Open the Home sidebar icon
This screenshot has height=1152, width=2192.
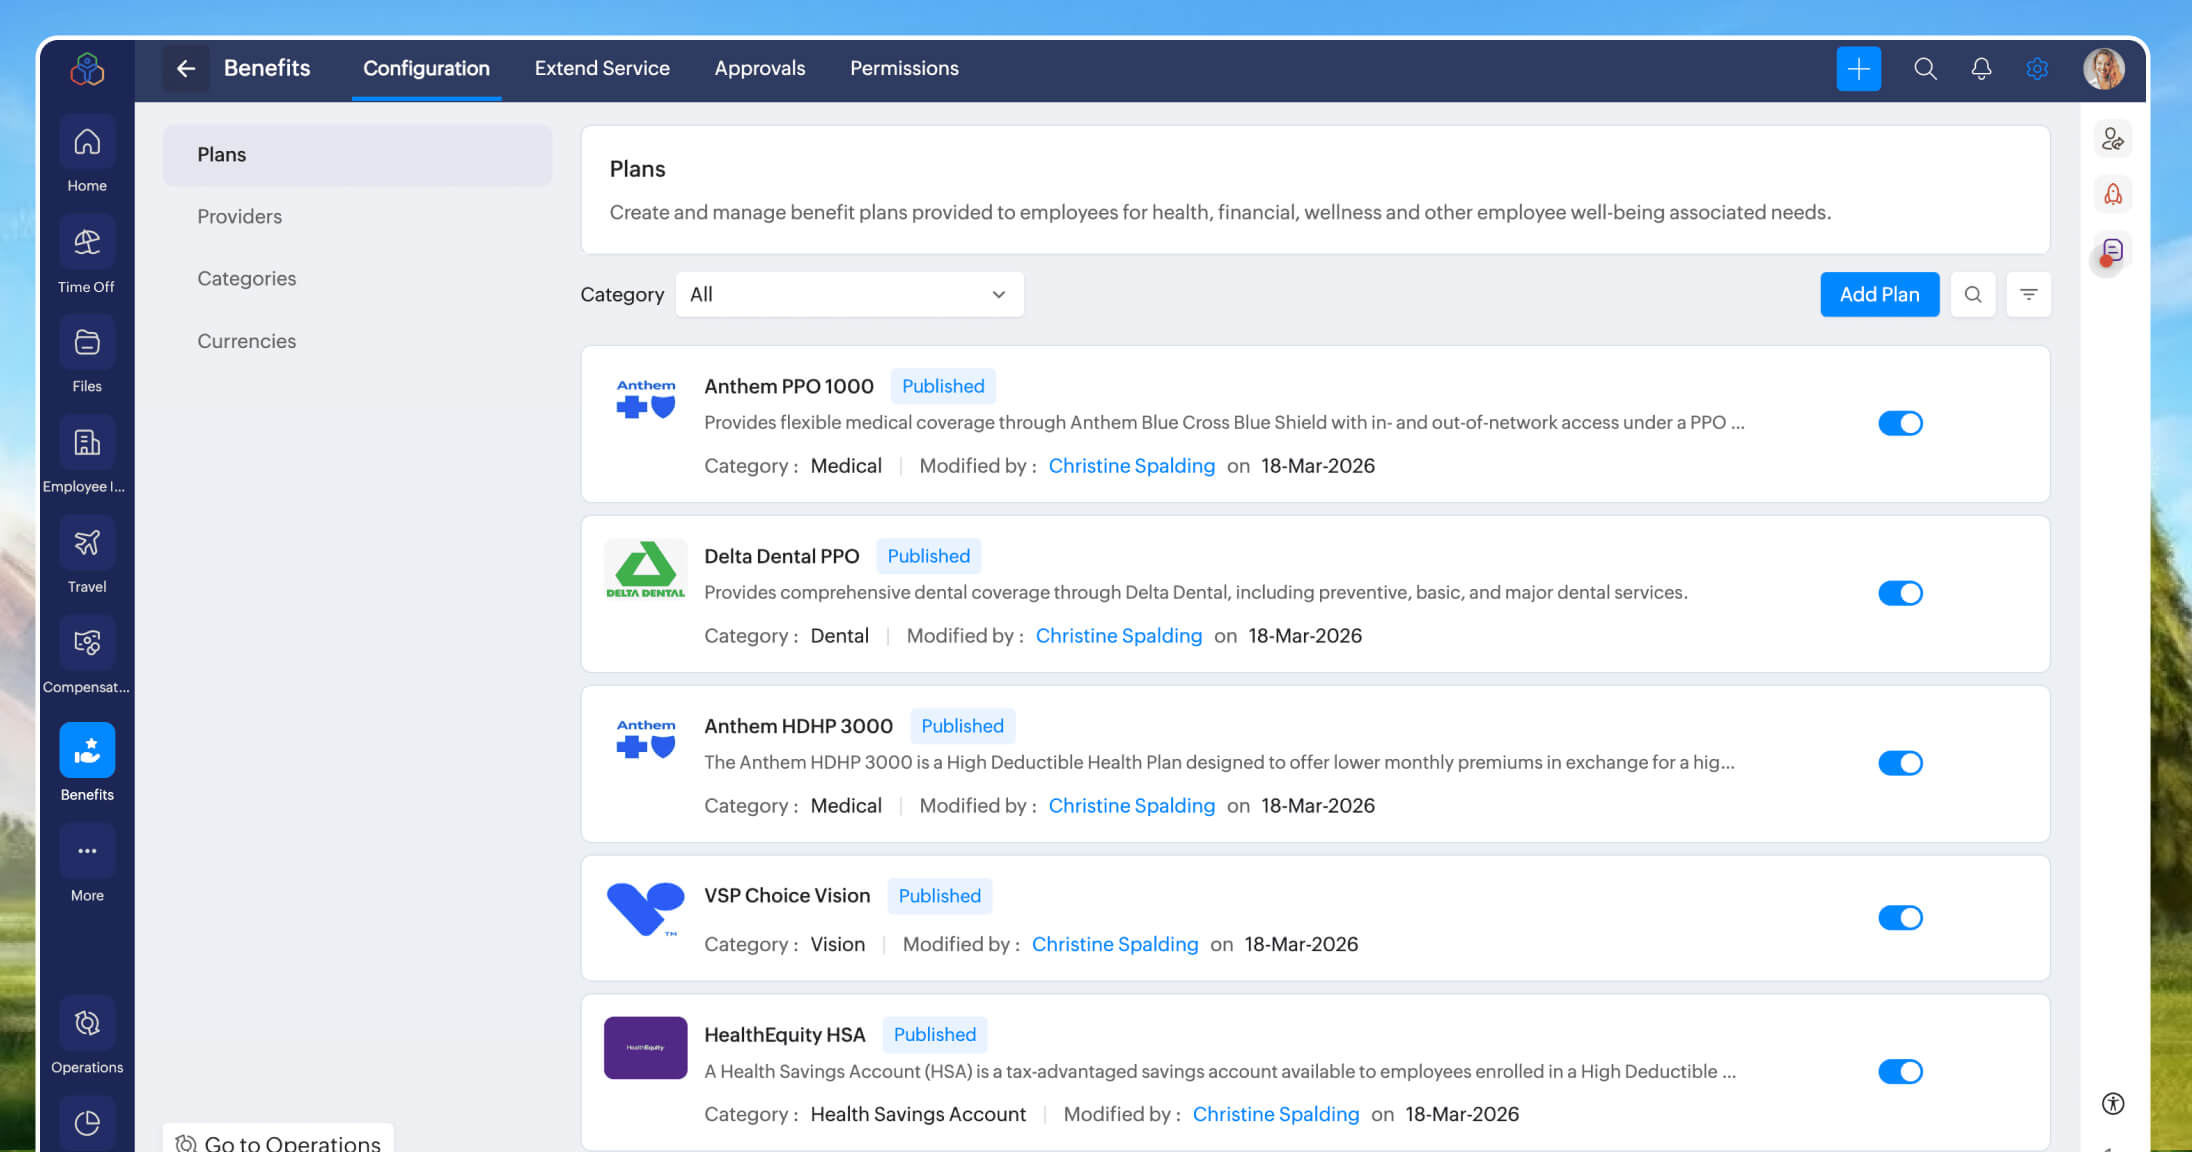tap(87, 142)
